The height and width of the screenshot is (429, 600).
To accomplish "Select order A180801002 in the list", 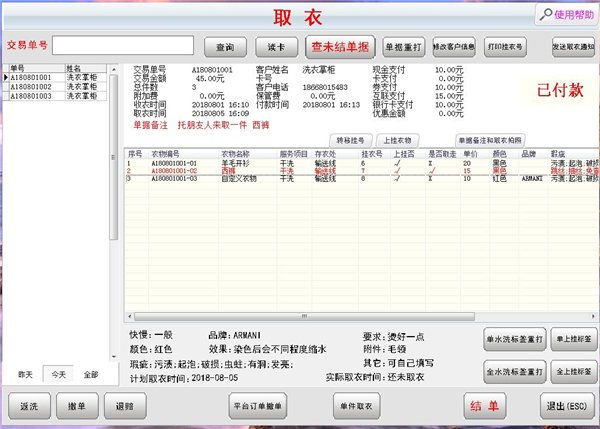I will (x=31, y=87).
